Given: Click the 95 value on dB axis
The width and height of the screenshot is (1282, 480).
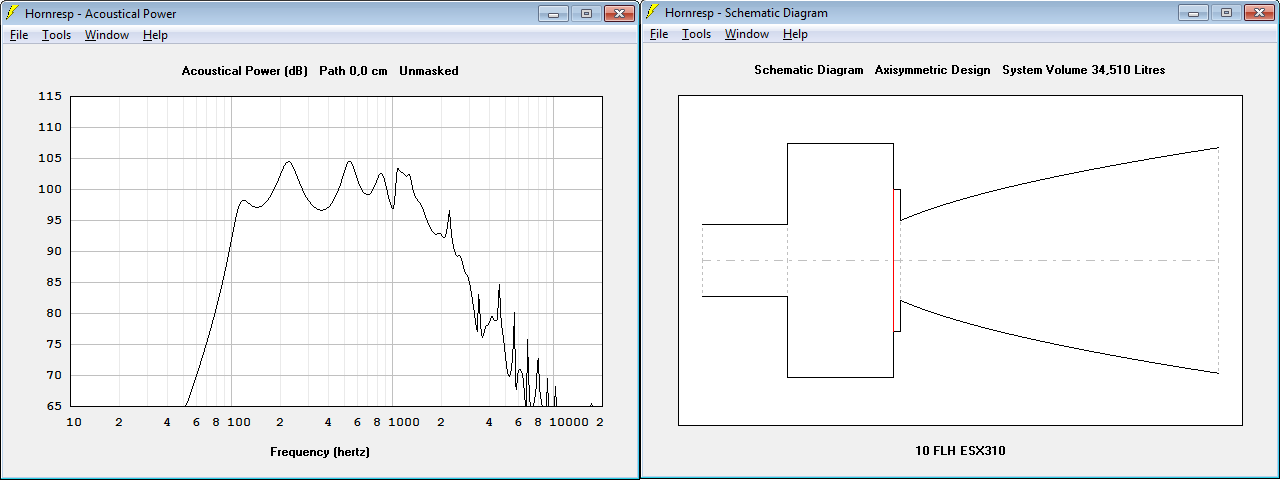Looking at the screenshot, I should 54,220.
